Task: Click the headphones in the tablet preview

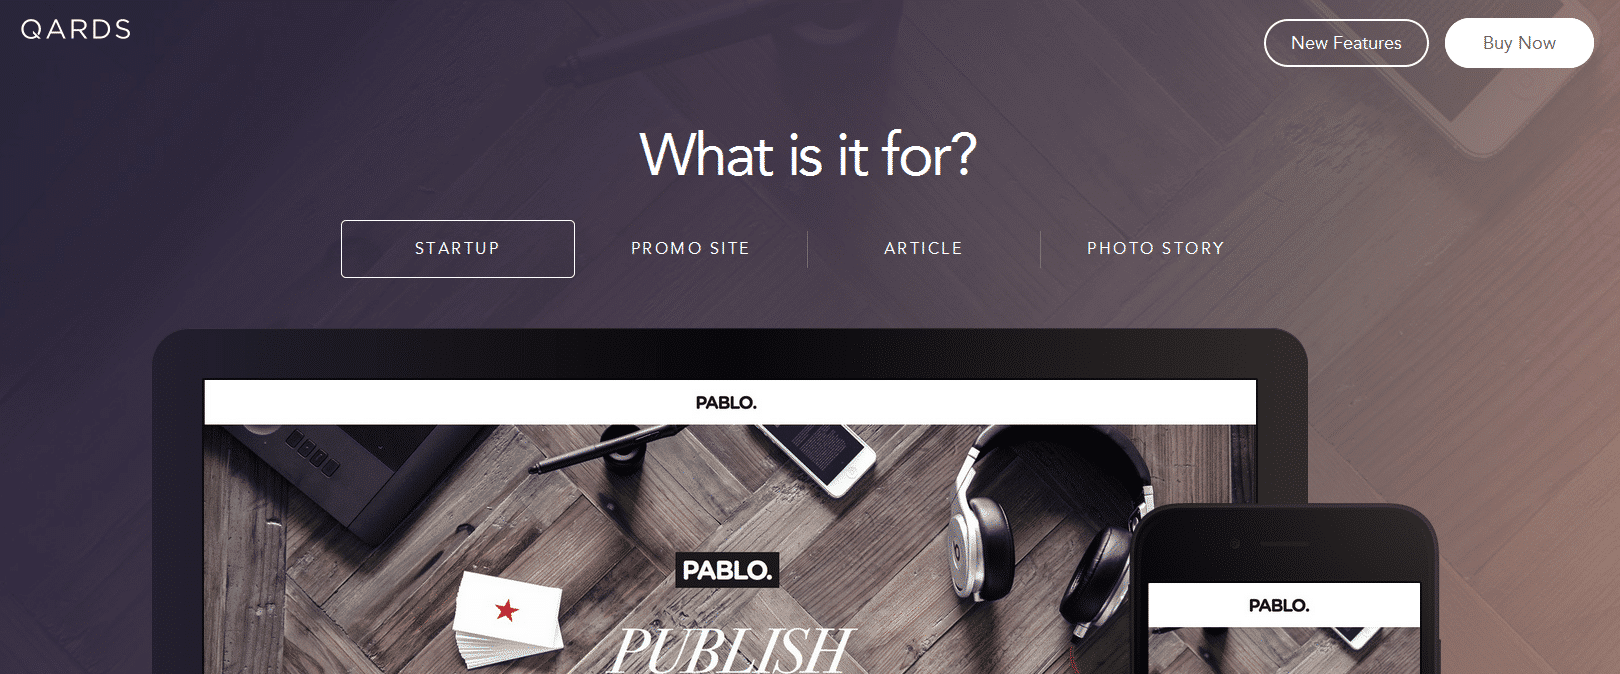Action: pos(1050,530)
